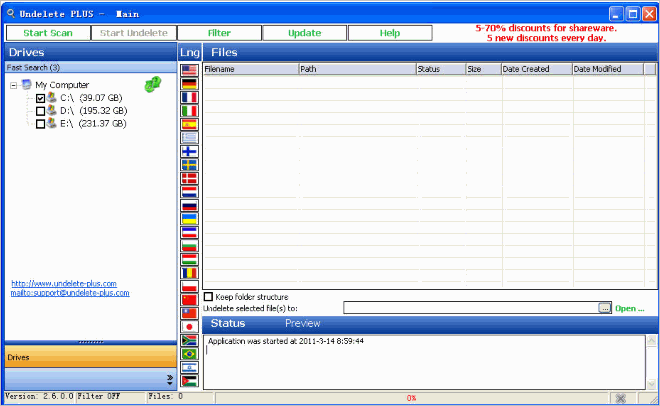Screen dimensions: 660x406
Task: Select the C:\ (39.07 GB) drive label
Action: click(91, 98)
